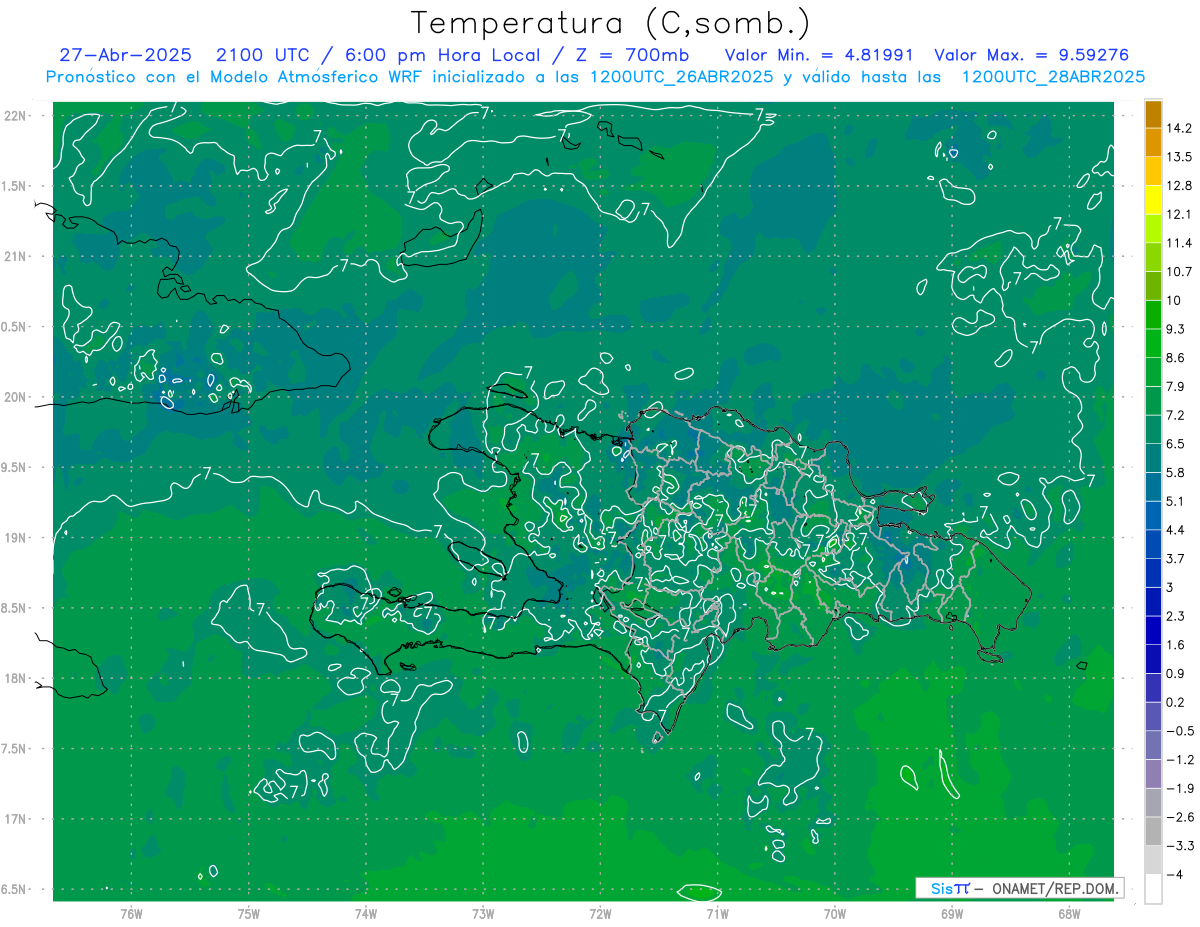Click "1200UTC_28ABR2025" valid-until time text

click(1052, 77)
